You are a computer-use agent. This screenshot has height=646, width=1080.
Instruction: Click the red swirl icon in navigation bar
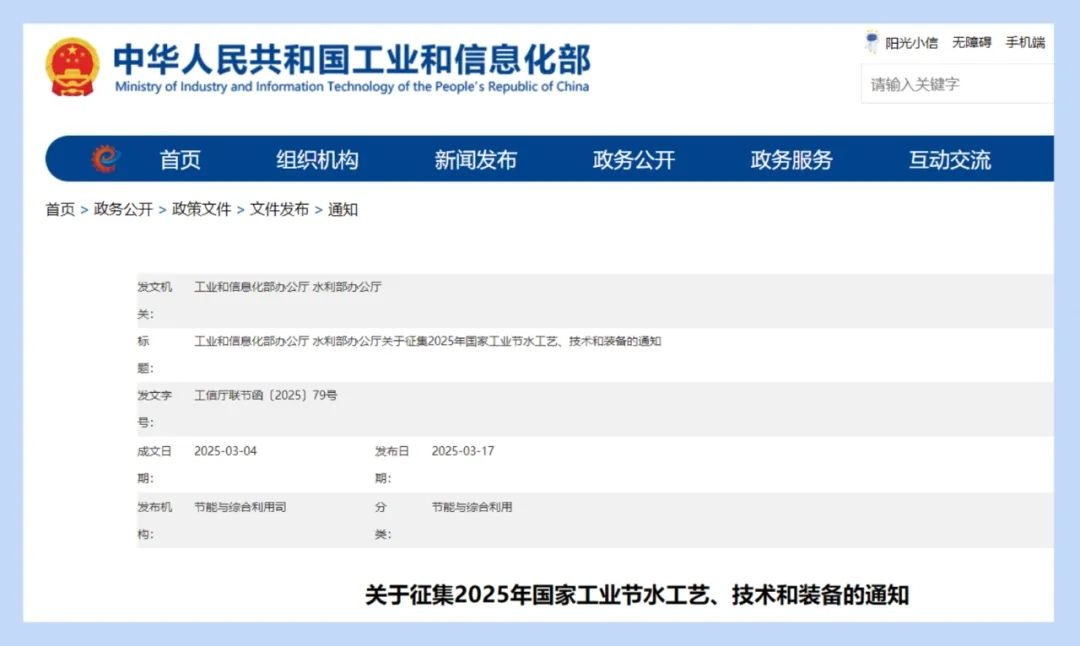[x=105, y=159]
